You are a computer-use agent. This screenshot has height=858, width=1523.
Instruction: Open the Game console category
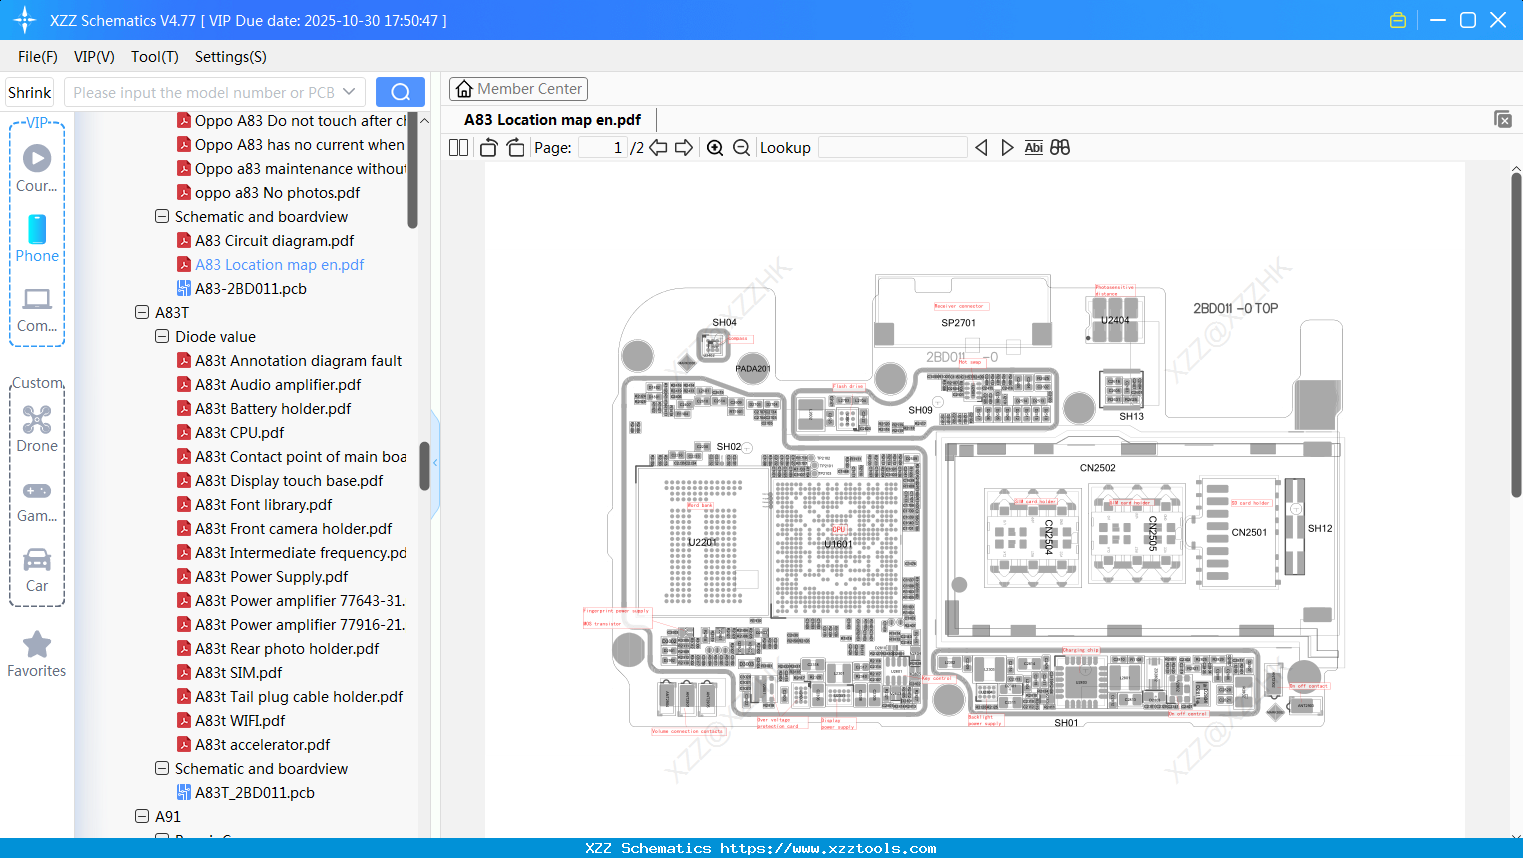coord(37,501)
